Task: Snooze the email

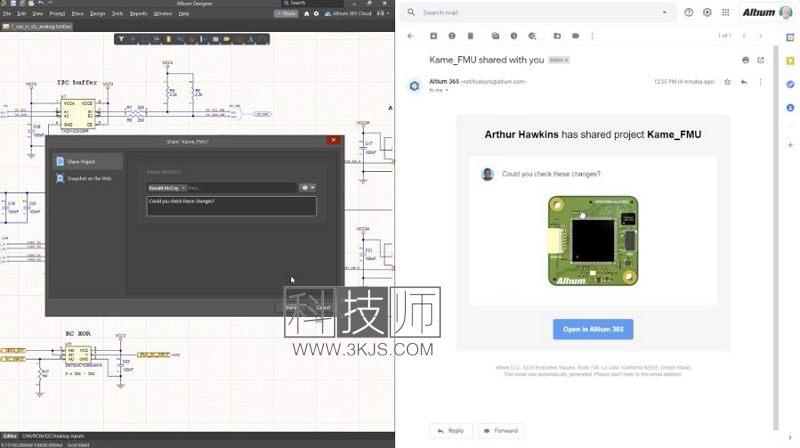Action: (x=514, y=36)
